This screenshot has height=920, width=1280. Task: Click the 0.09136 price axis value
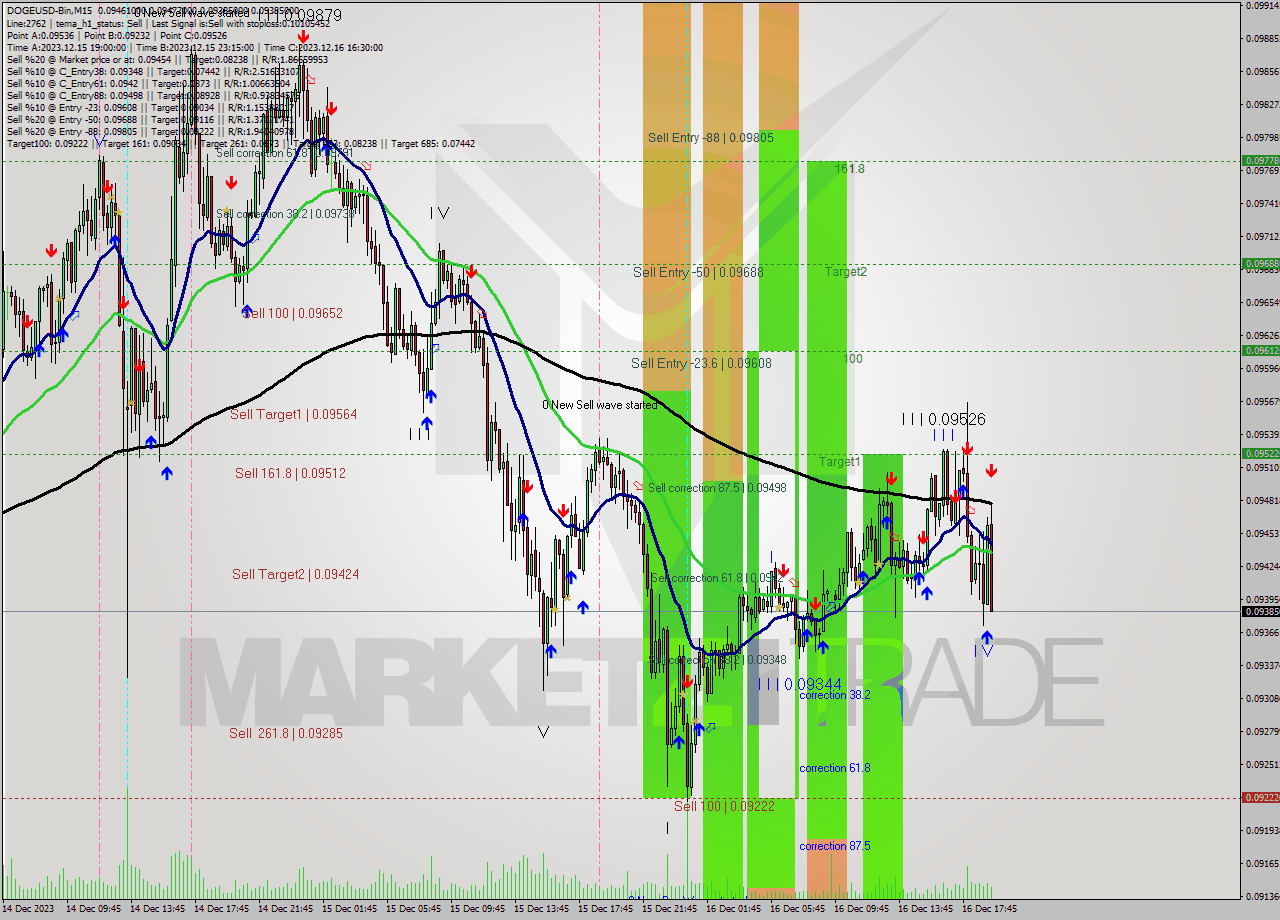pyautogui.click(x=1264, y=896)
